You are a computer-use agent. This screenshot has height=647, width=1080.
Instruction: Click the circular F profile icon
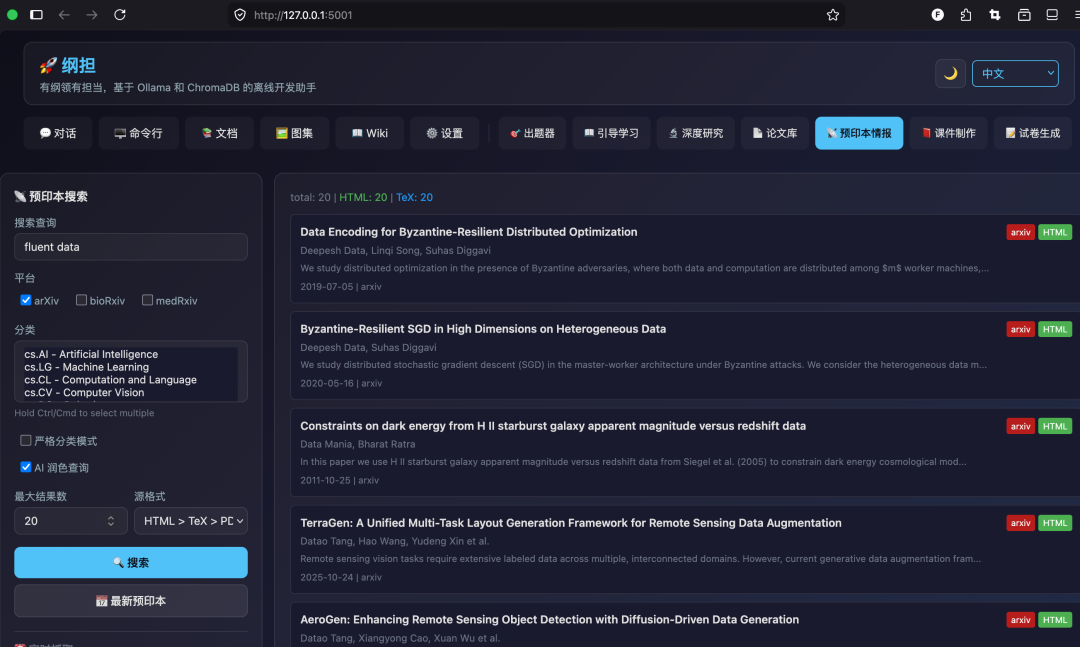pos(937,14)
